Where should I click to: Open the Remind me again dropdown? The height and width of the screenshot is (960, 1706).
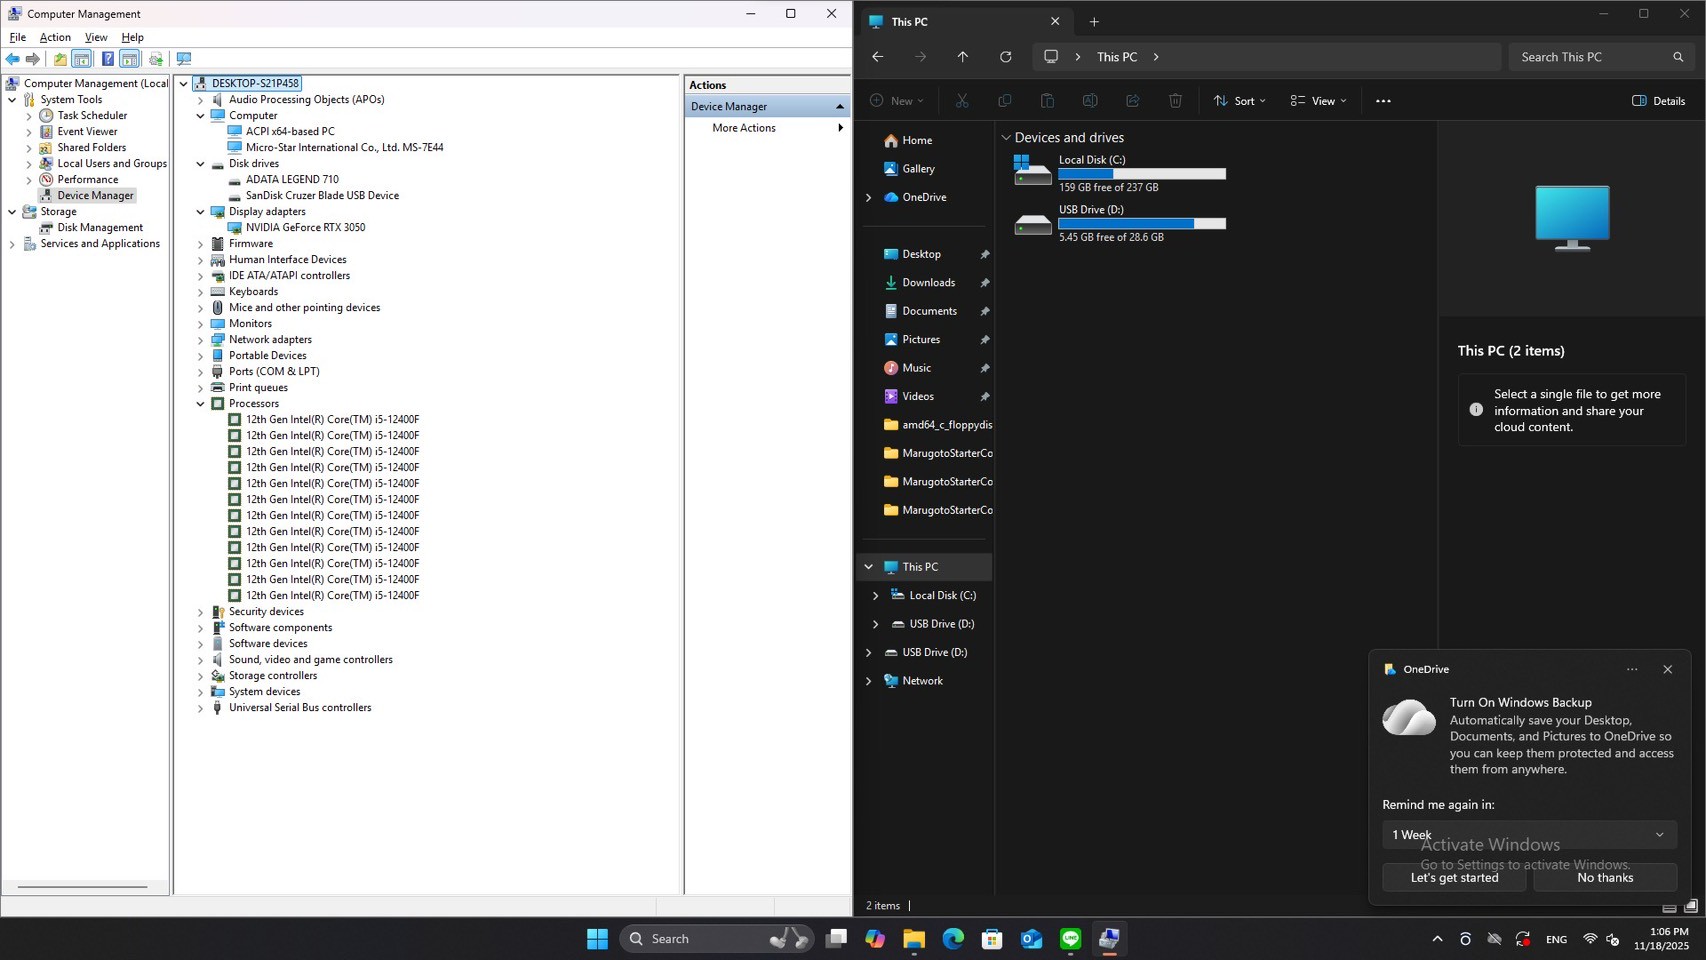1528,835
